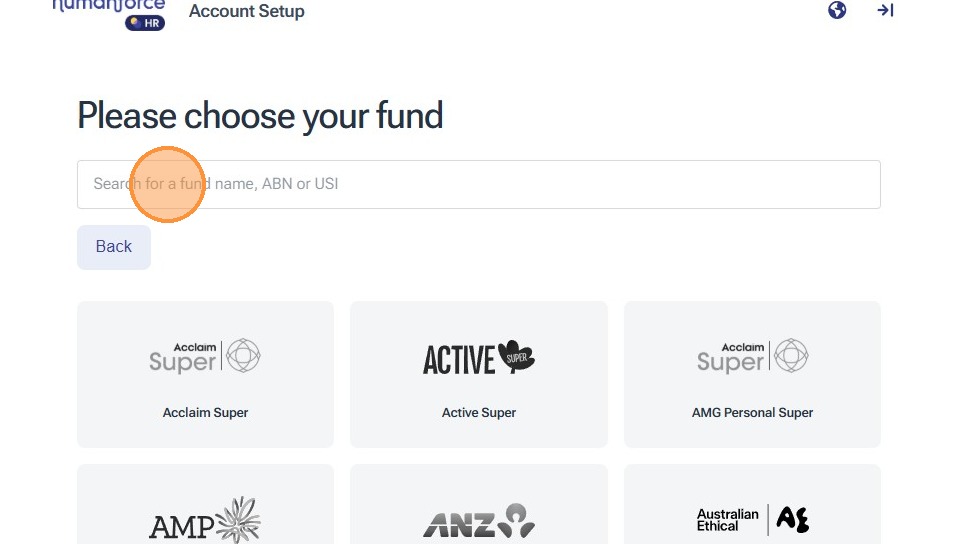This screenshot has height=544, width=972.
Task: Click the "Active Super" fund name label
Action: click(x=478, y=412)
